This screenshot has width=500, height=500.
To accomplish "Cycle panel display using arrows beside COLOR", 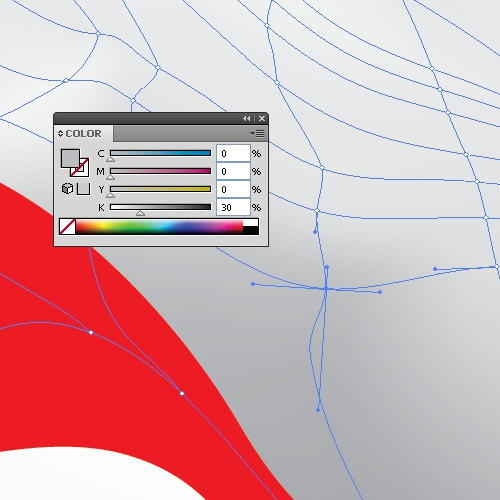I will click(x=60, y=134).
